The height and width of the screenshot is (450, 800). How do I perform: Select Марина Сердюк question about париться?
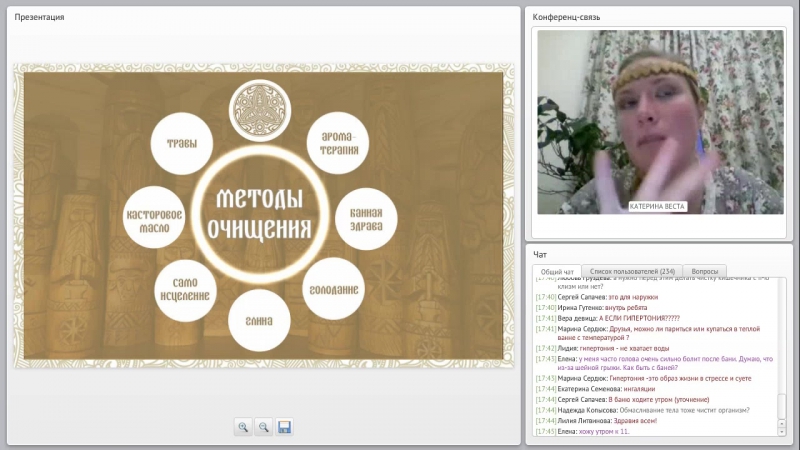(648, 333)
